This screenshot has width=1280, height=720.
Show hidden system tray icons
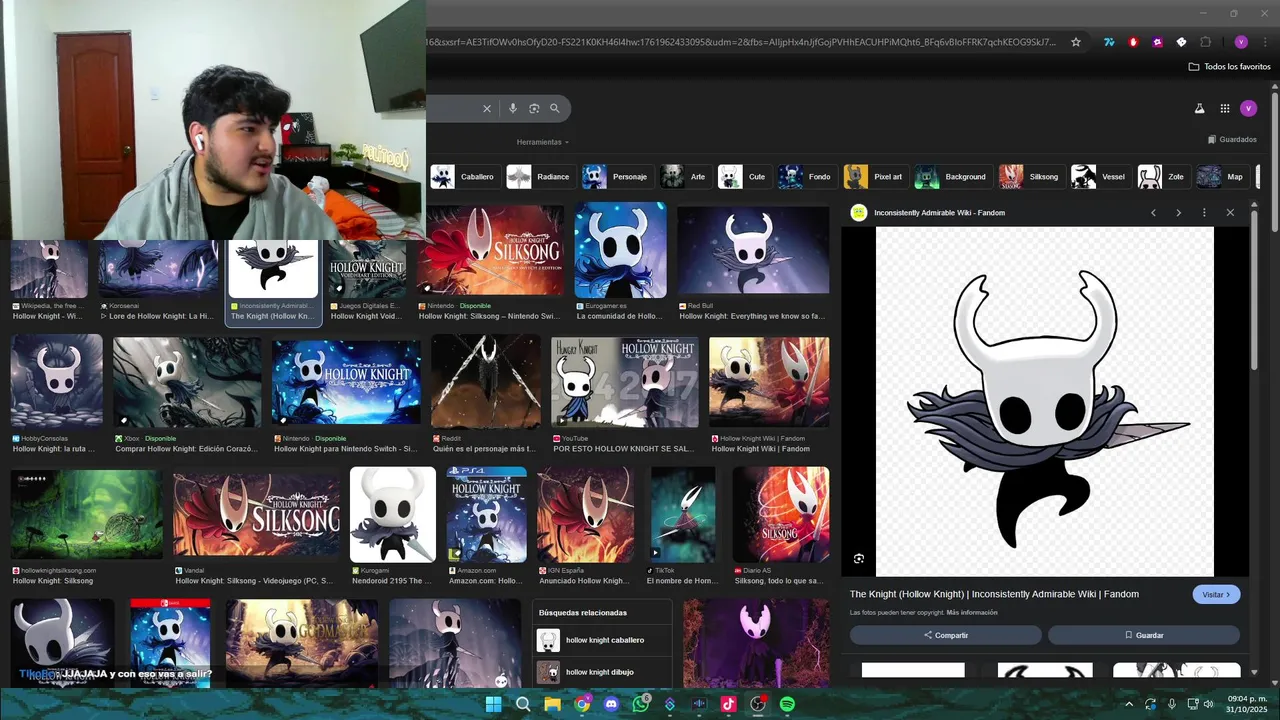point(1129,704)
